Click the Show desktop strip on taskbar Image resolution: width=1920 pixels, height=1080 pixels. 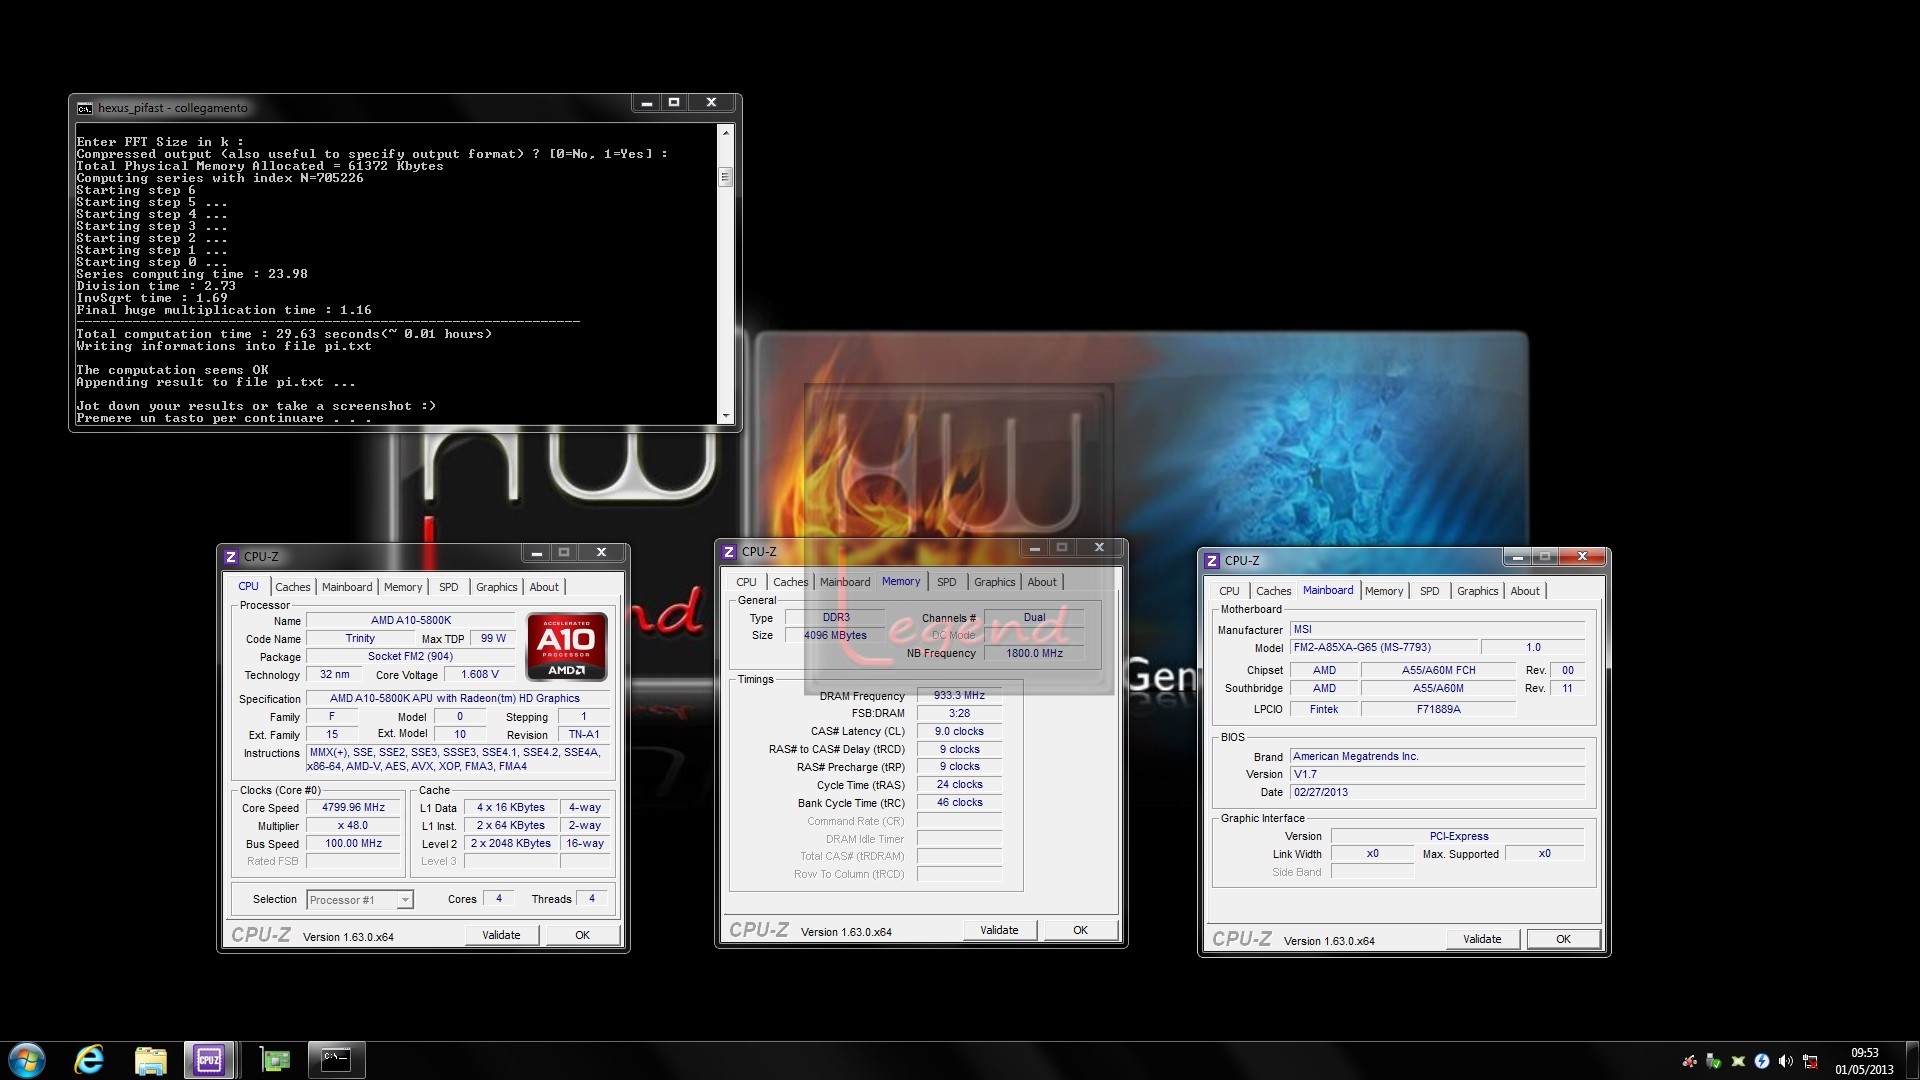coord(1913,1060)
